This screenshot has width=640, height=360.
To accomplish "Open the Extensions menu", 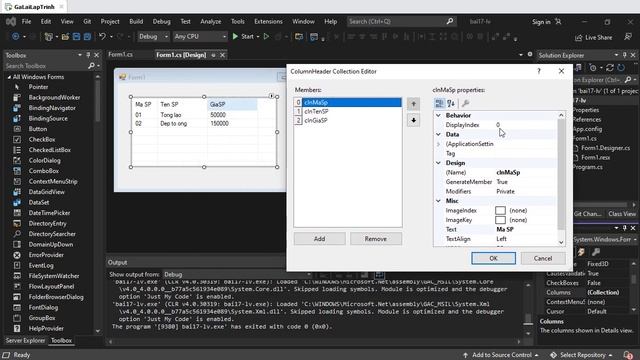I will [268, 21].
